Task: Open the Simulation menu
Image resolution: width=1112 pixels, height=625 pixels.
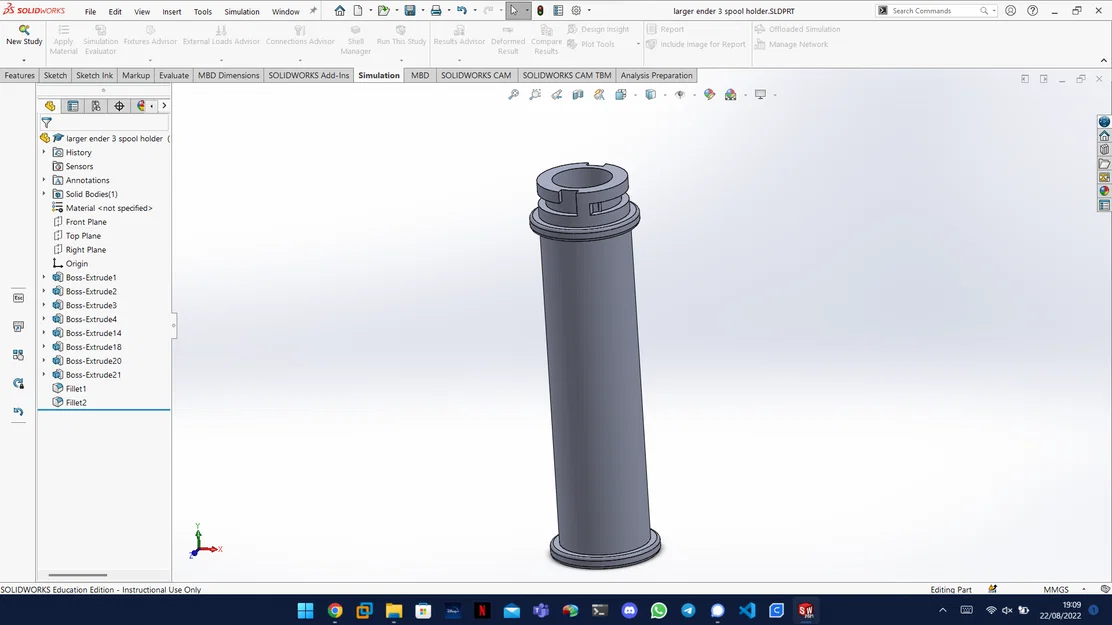Action: [241, 11]
